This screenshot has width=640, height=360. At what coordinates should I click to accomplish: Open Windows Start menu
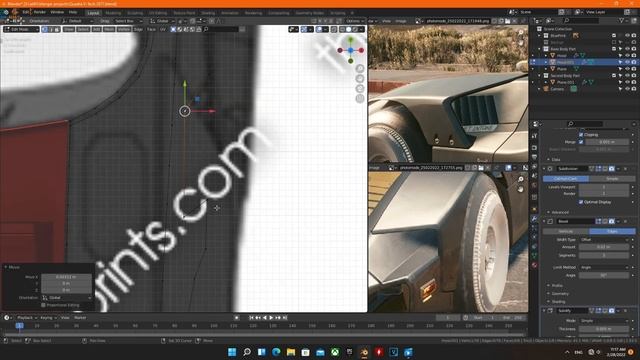click(232, 352)
